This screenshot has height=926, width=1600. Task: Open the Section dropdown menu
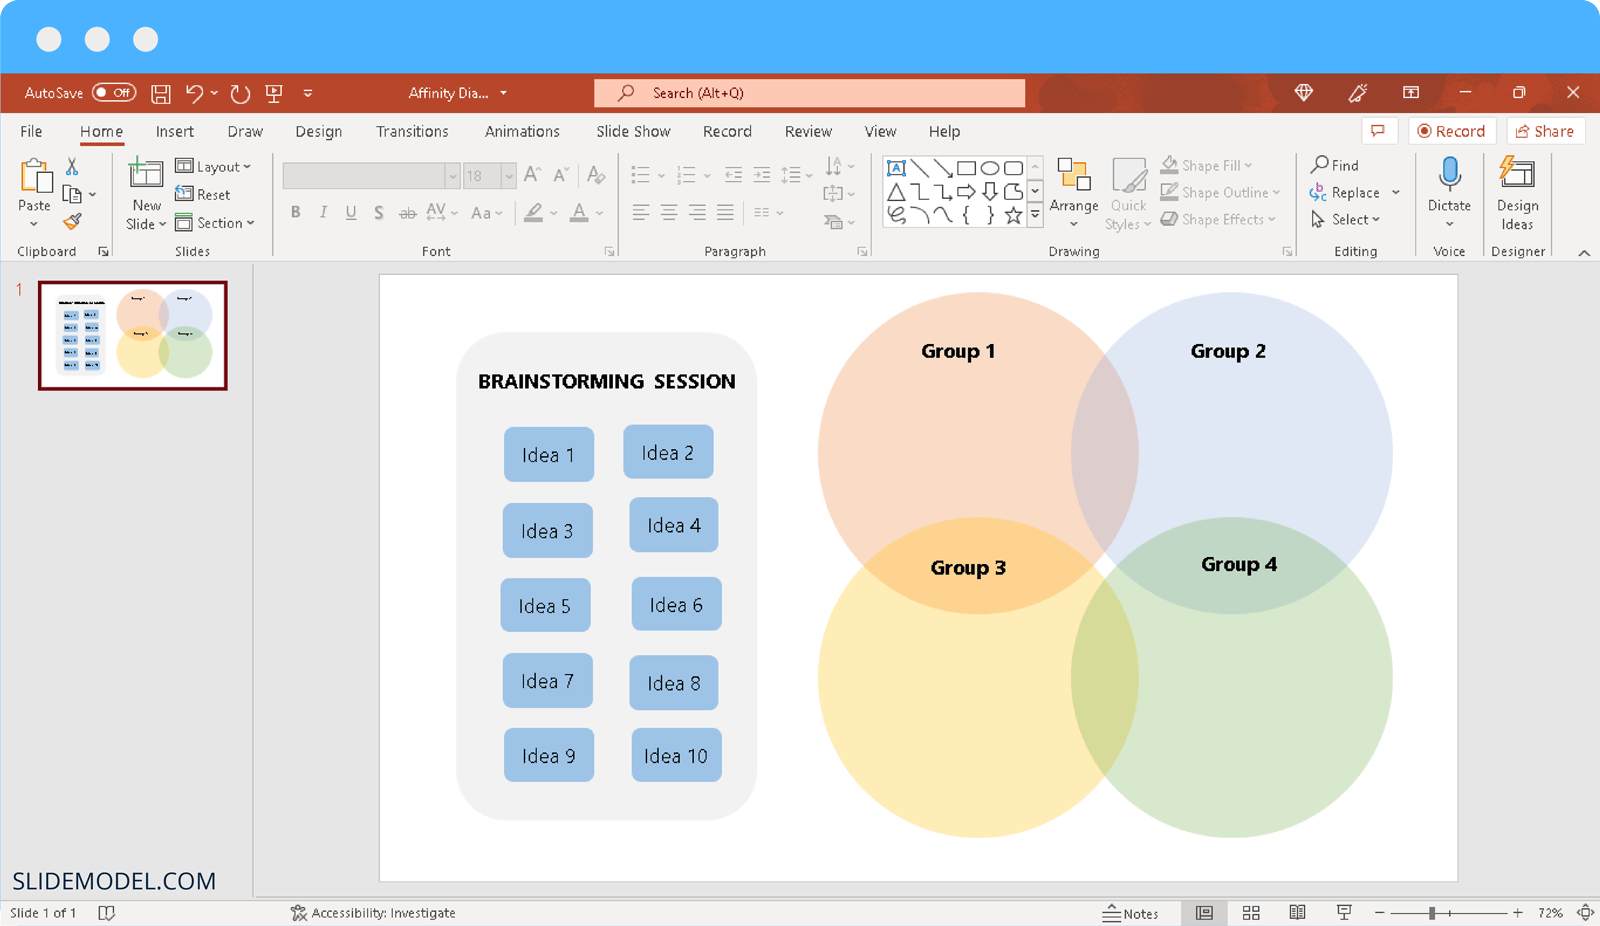[216, 223]
